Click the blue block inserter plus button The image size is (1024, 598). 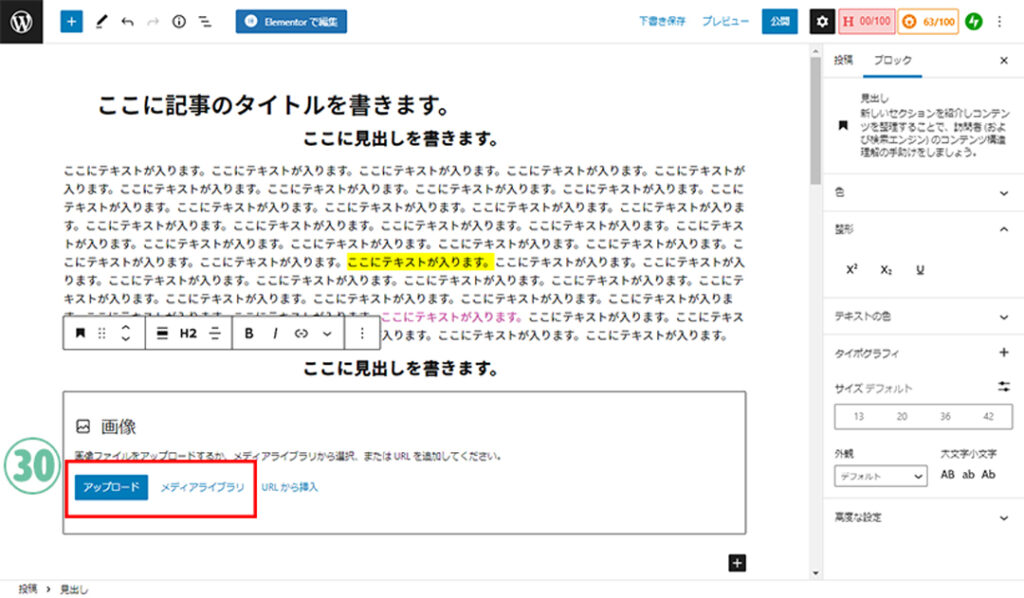click(72, 21)
